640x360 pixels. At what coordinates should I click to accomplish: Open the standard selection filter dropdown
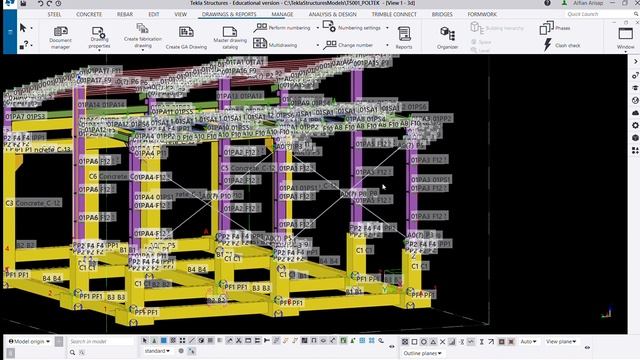coord(157,351)
